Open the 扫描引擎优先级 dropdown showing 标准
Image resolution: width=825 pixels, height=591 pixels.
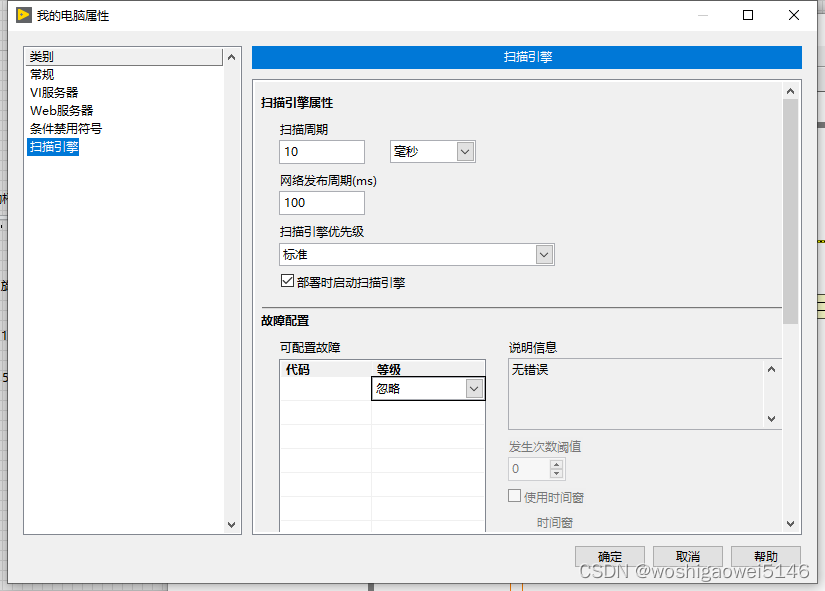pyautogui.click(x=543, y=254)
